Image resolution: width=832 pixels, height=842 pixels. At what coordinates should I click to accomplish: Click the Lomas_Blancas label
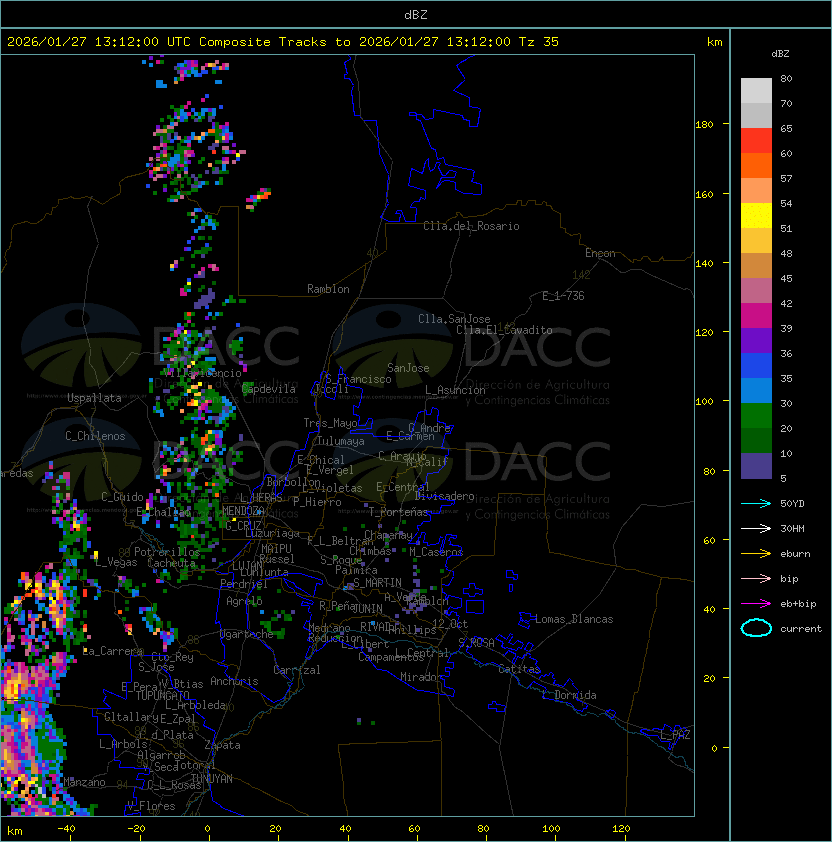click(574, 620)
